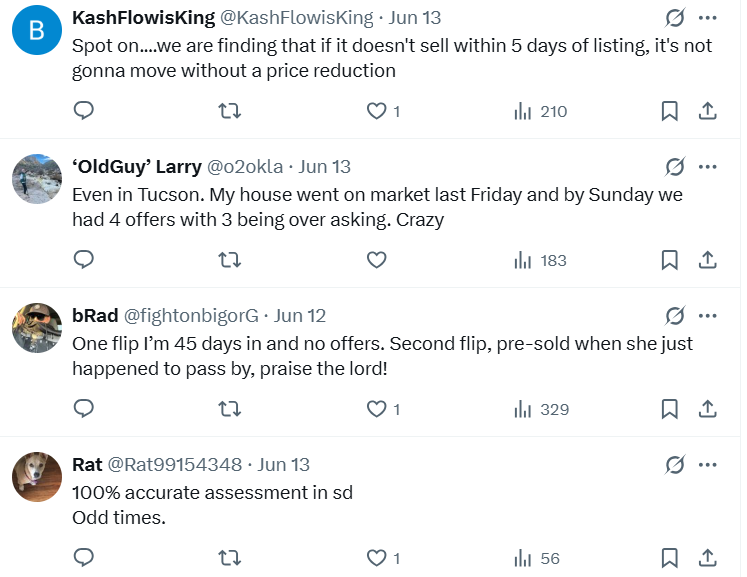Open @fightonbigorG profile handle
The height and width of the screenshot is (577, 747).
pos(191,315)
